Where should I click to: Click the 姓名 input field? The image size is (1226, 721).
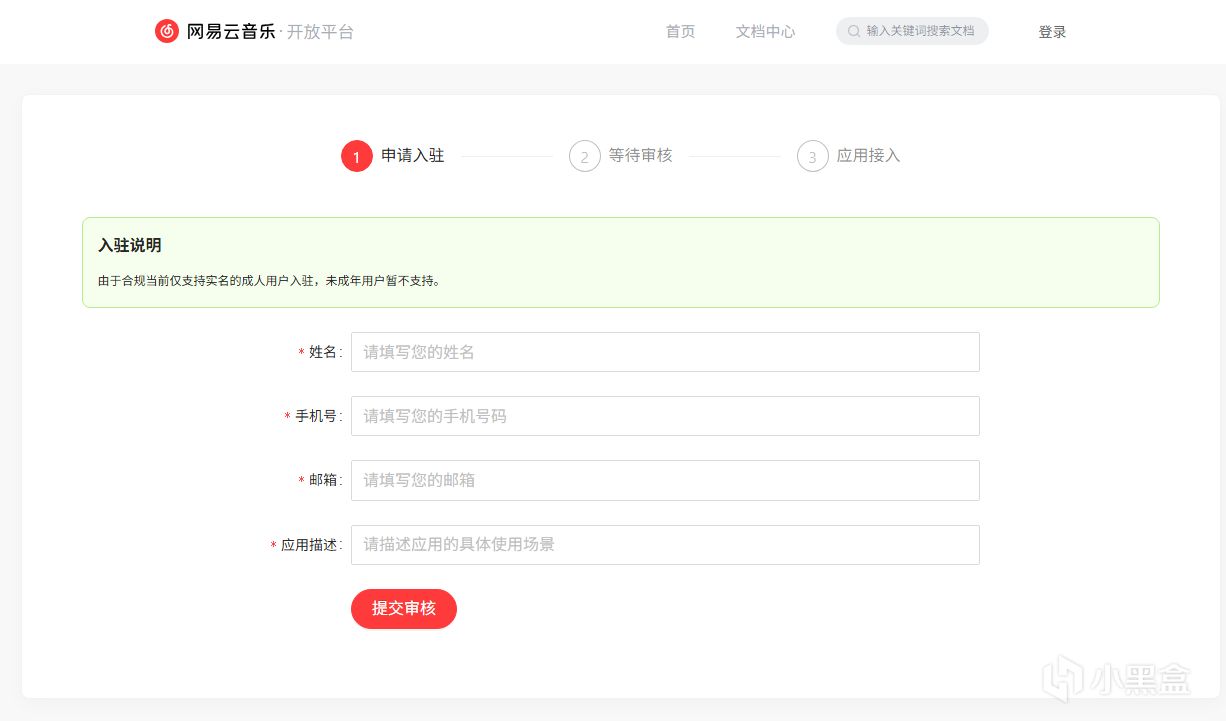(x=665, y=352)
